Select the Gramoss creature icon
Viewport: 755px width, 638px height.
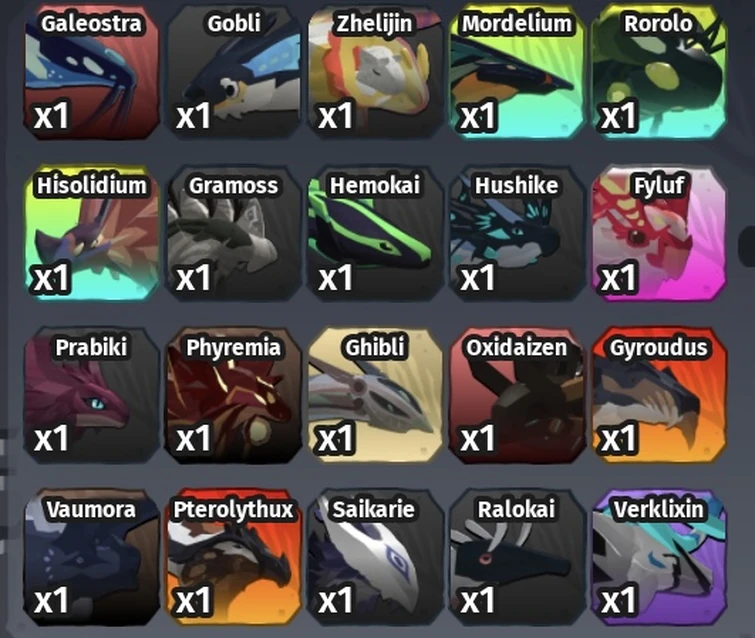pos(234,234)
